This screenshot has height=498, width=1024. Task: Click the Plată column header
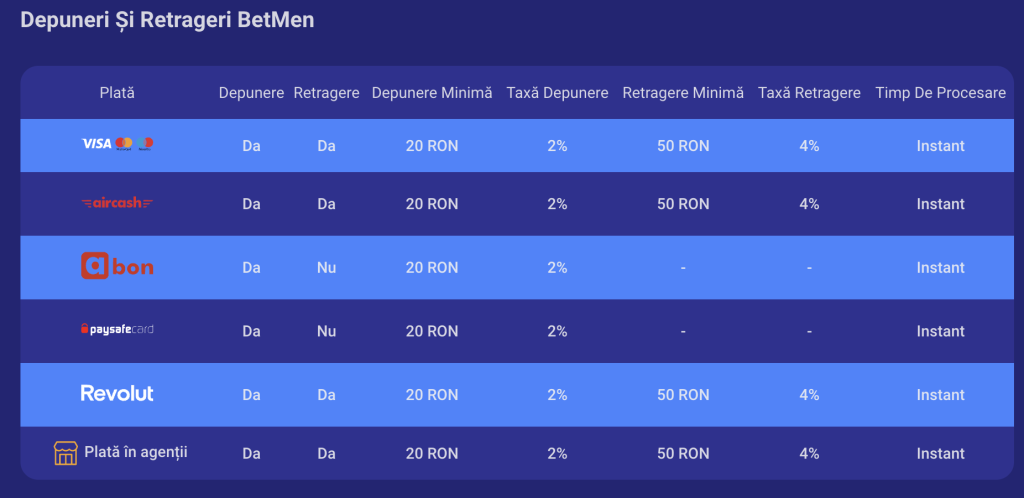click(117, 93)
